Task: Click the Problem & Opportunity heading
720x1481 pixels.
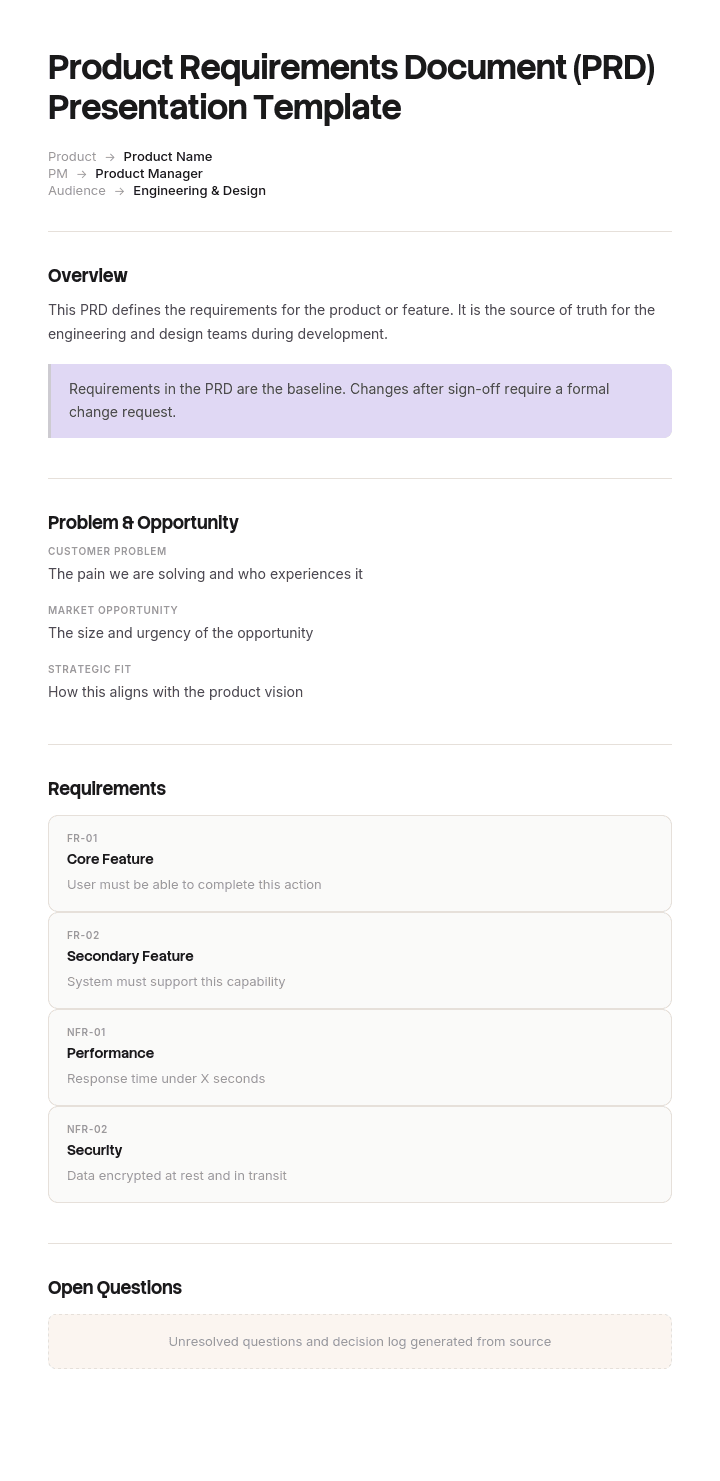Action: [143, 523]
